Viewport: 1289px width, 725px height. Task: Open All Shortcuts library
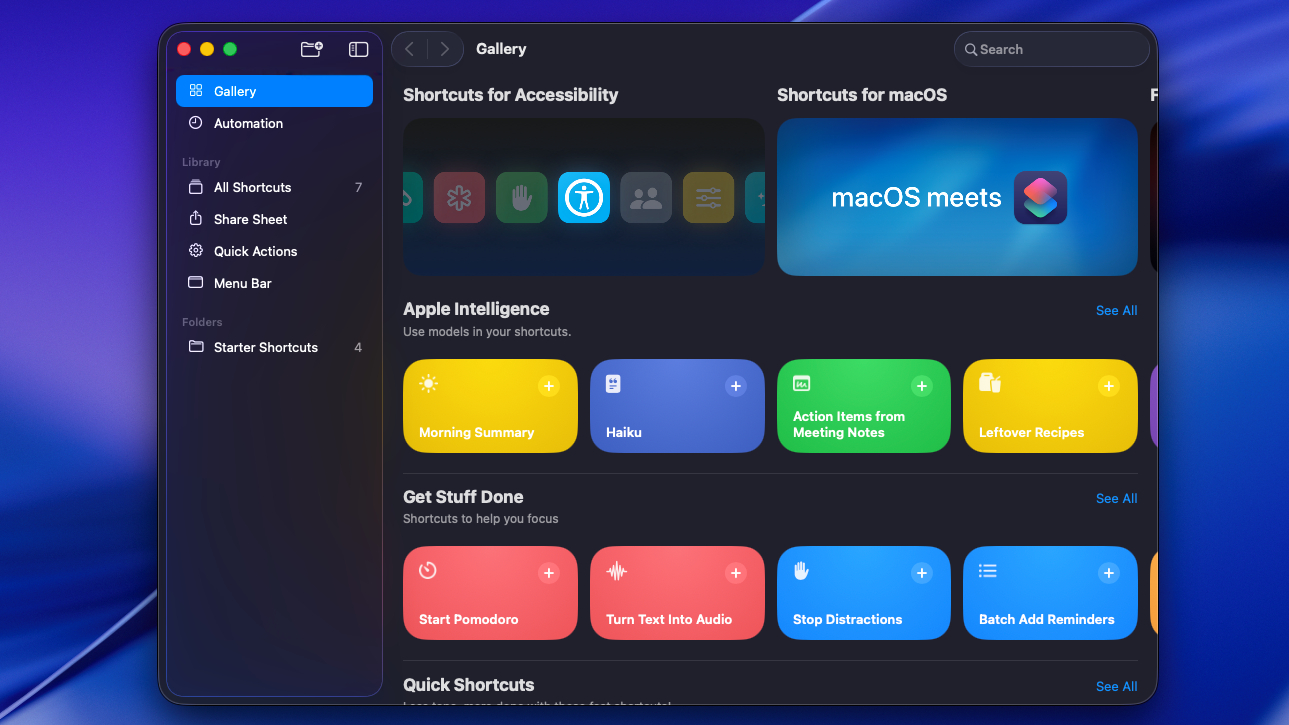point(252,187)
